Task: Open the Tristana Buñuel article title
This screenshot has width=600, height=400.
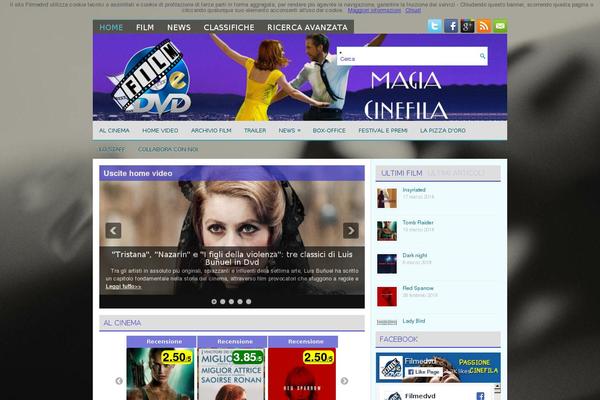Action: tap(232, 258)
